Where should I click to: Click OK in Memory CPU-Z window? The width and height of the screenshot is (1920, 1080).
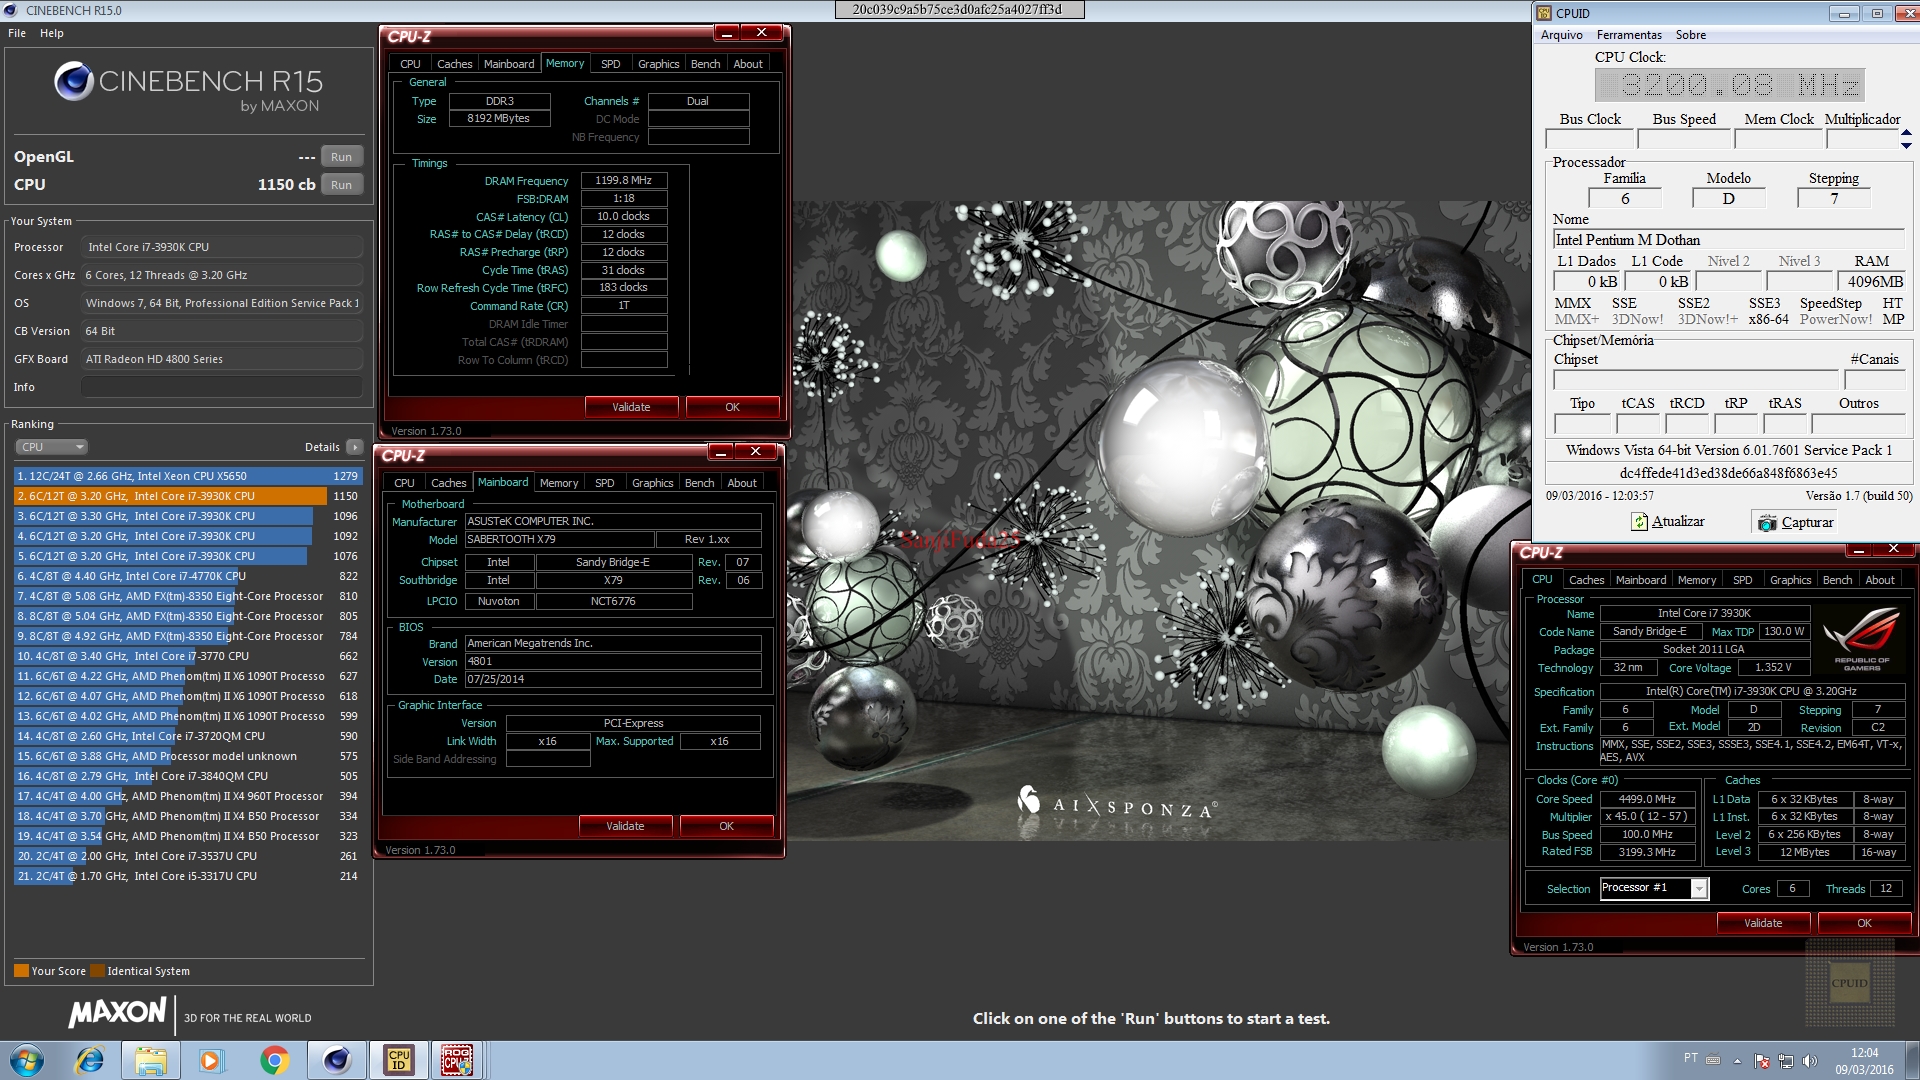click(732, 407)
